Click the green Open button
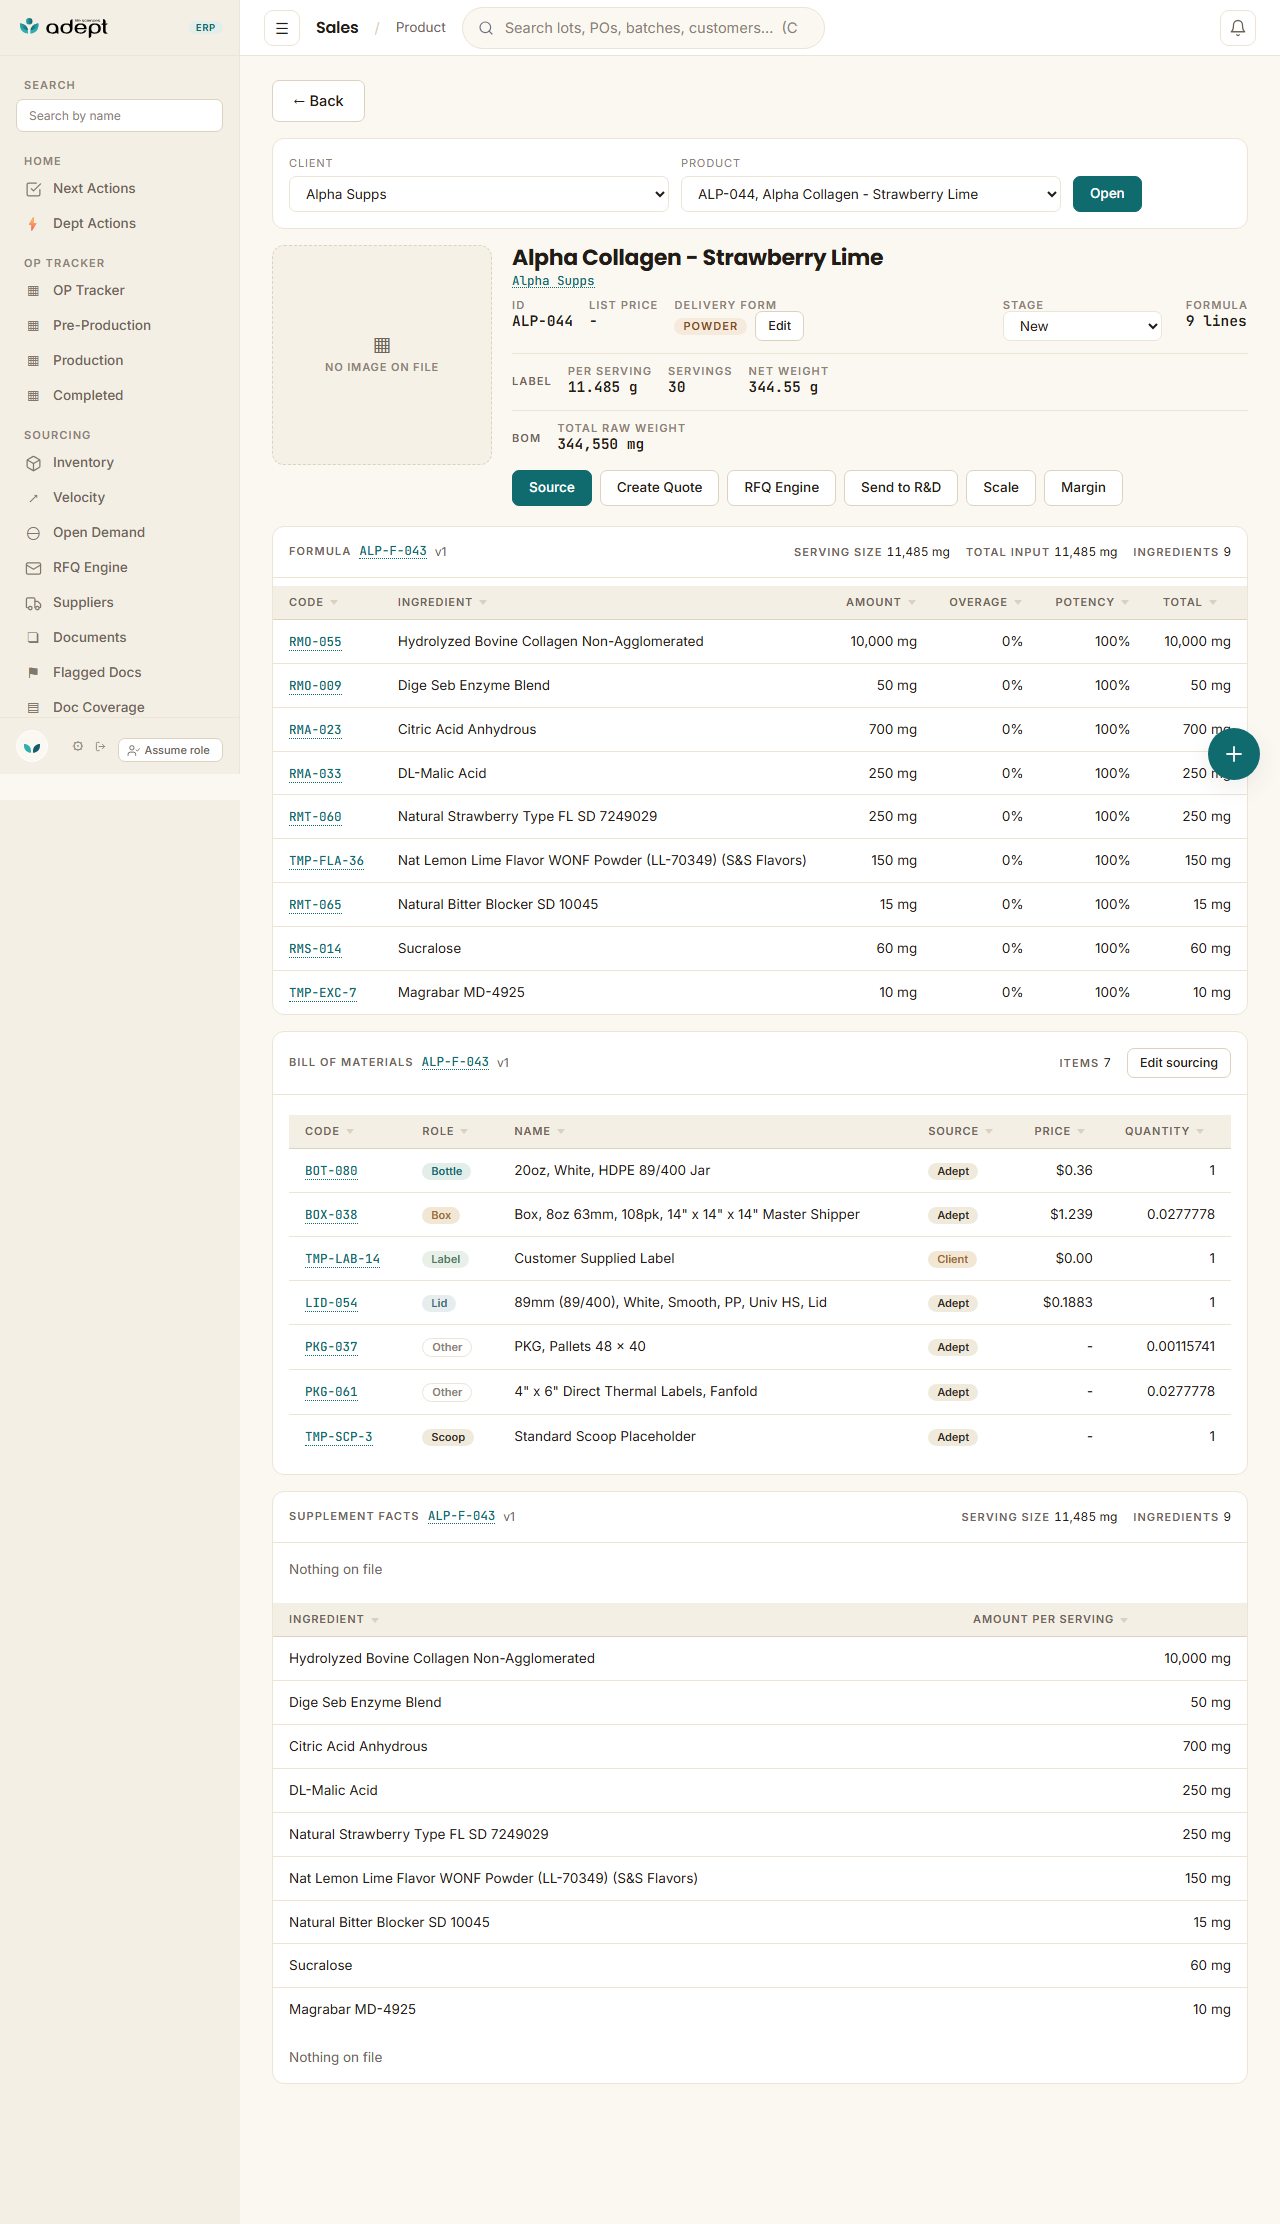The width and height of the screenshot is (1280, 2224). (x=1107, y=194)
